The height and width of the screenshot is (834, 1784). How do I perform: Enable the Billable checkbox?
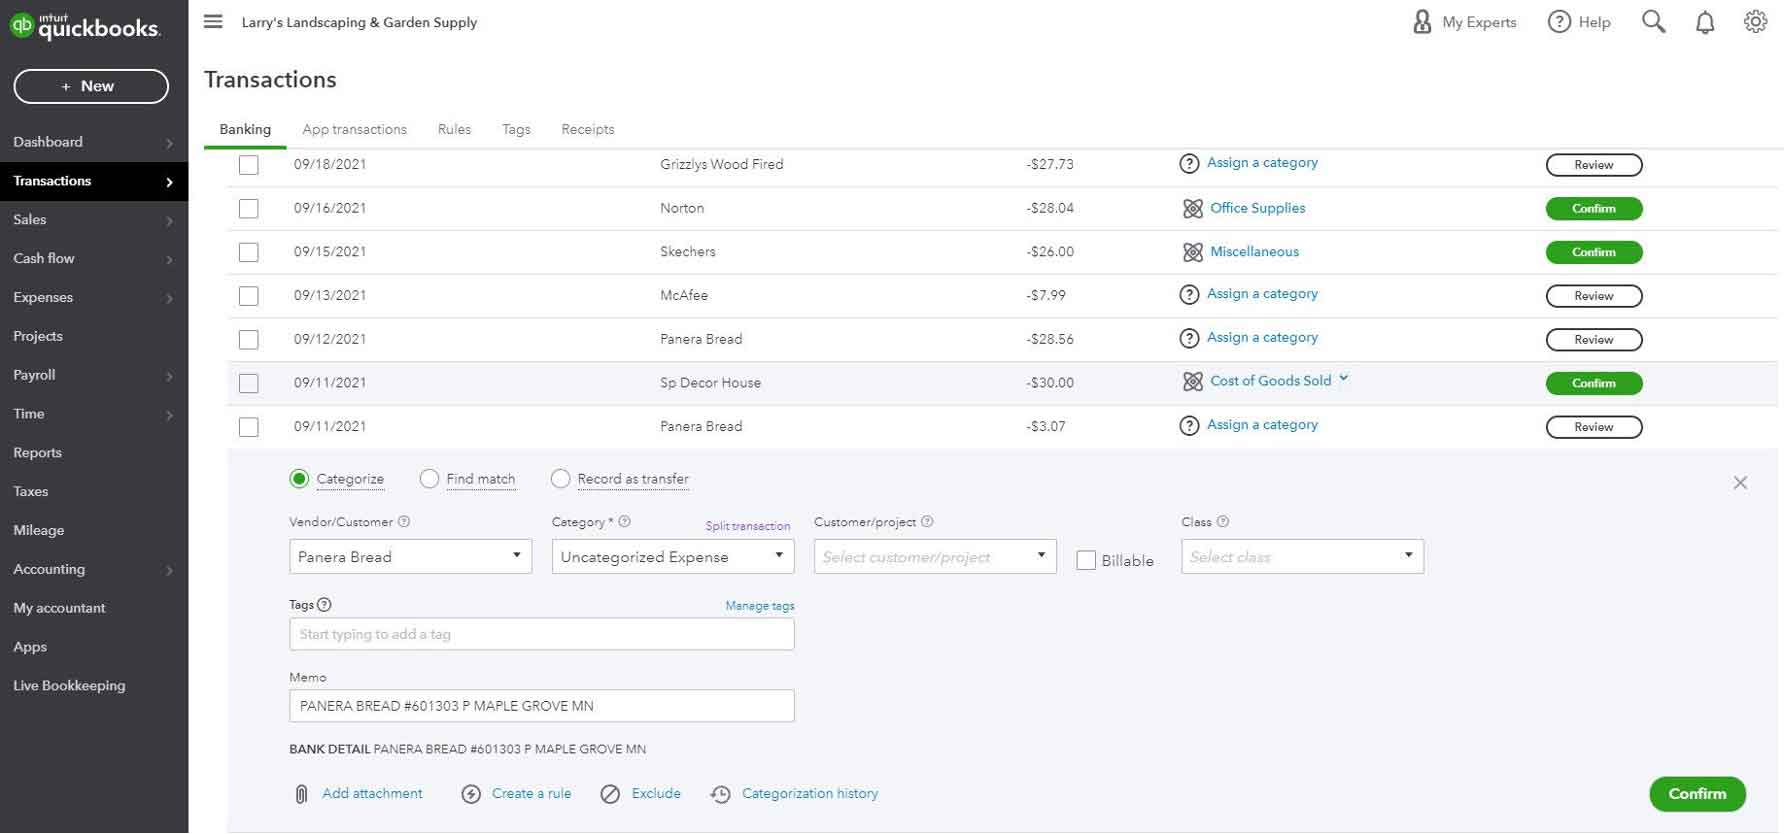tap(1086, 560)
